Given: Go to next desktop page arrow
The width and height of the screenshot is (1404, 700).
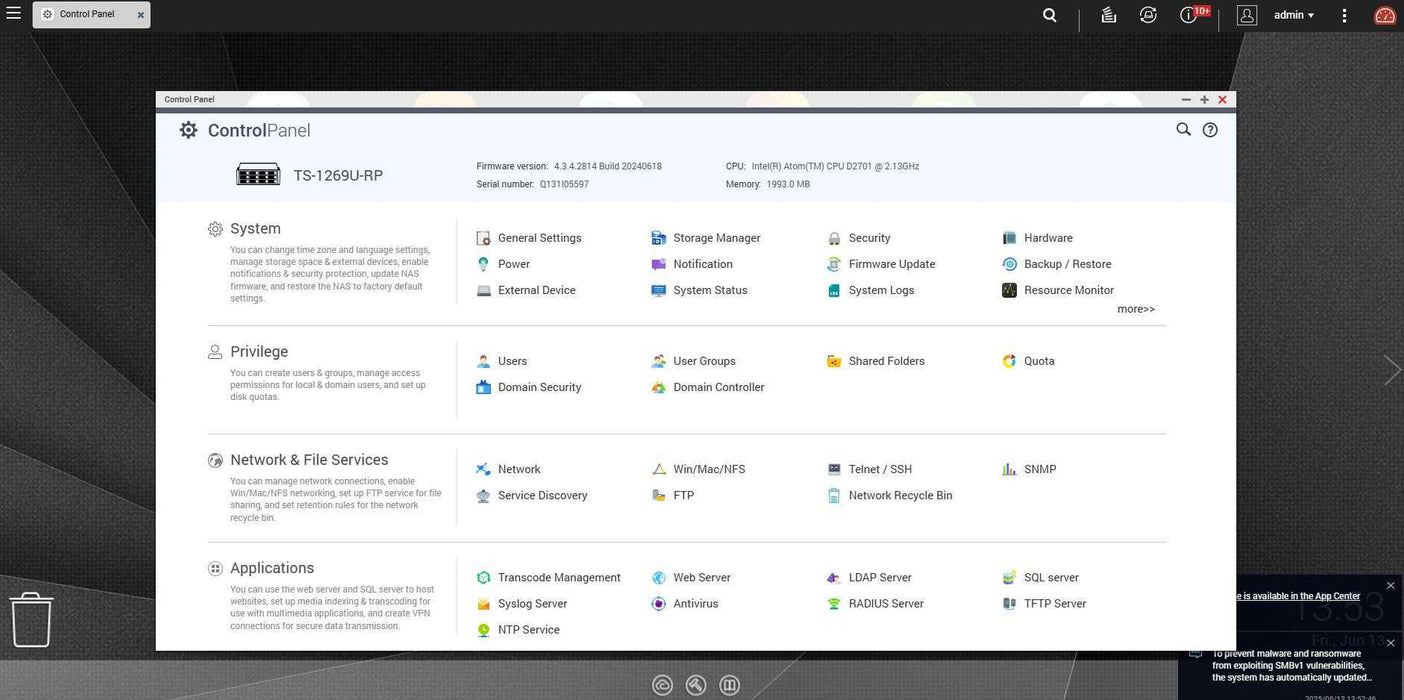Looking at the screenshot, I should pos(1392,370).
